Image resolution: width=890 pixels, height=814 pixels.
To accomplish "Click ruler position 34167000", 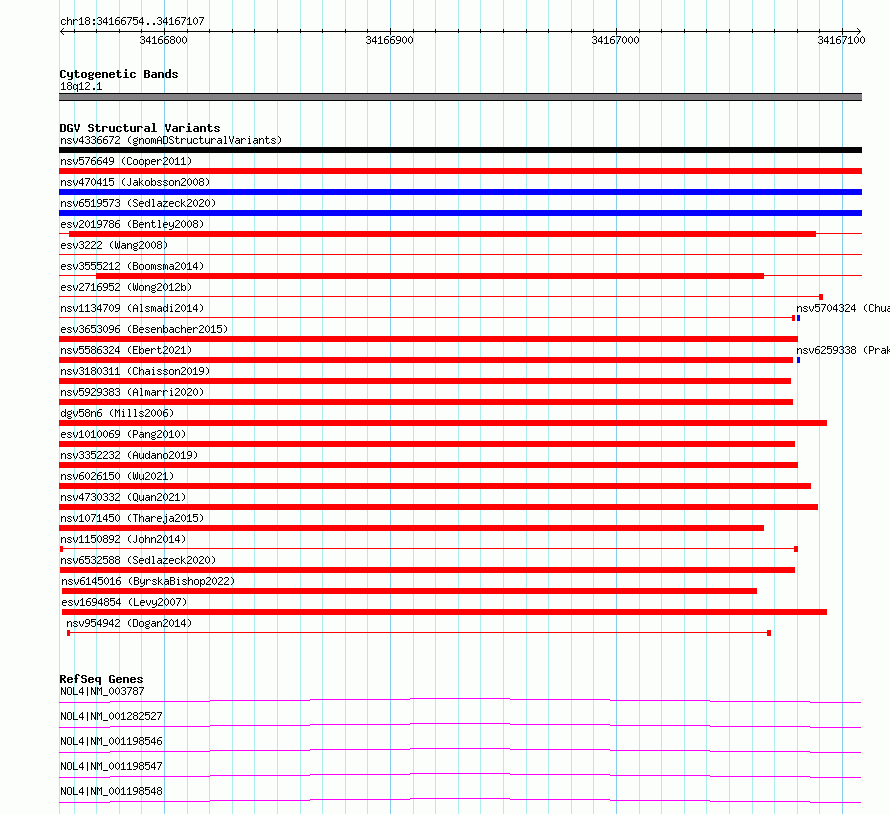I will 615,40.
